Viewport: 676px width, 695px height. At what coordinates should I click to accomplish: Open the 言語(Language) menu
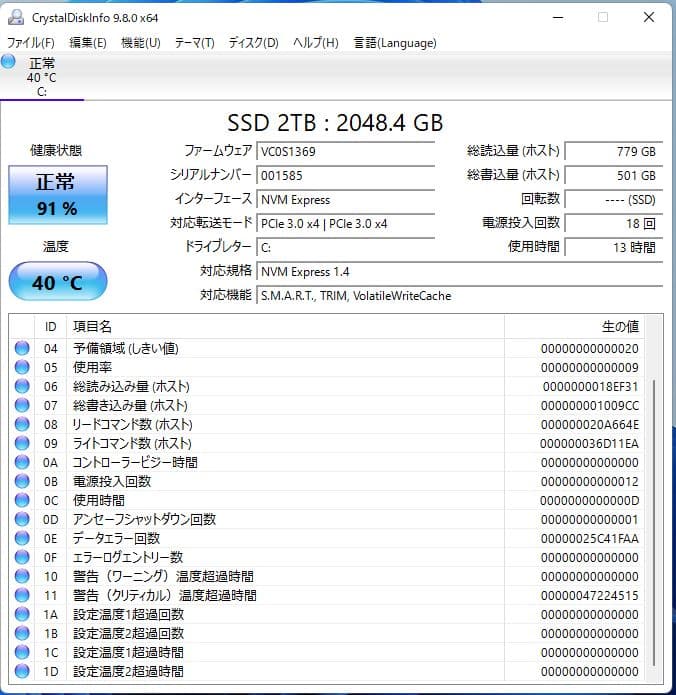(x=395, y=43)
